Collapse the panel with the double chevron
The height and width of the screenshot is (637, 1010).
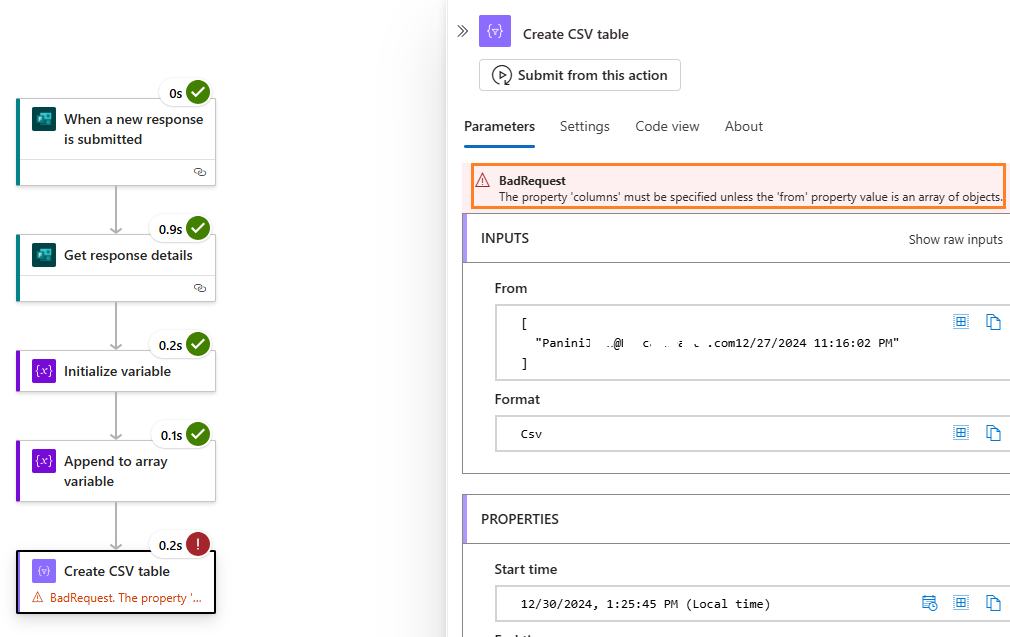[x=462, y=31]
